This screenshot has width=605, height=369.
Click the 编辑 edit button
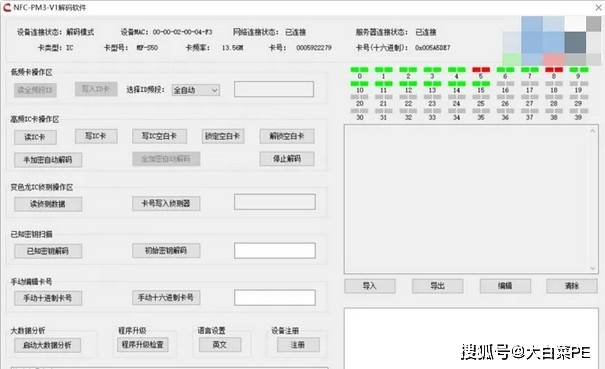coord(505,286)
